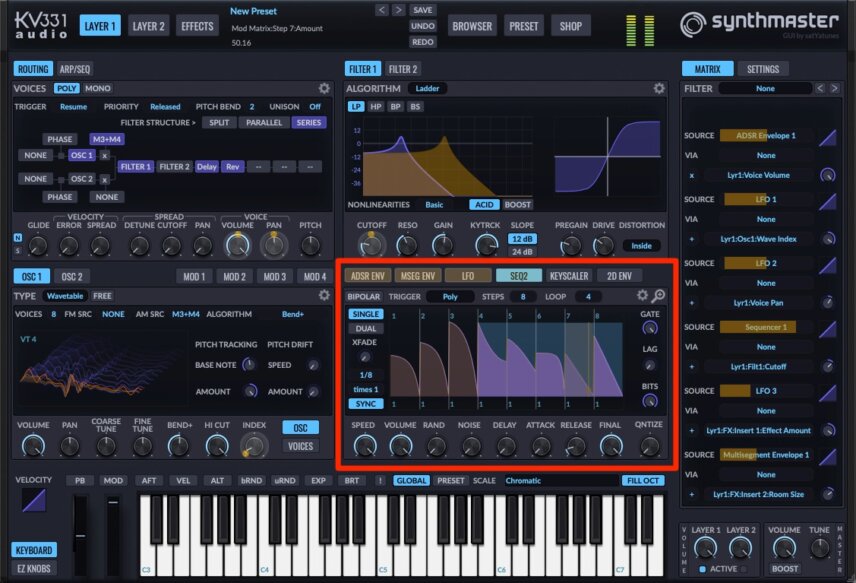Open the oscillator Type Wavetable dropdown
This screenshot has width=856, height=583.
point(64,296)
